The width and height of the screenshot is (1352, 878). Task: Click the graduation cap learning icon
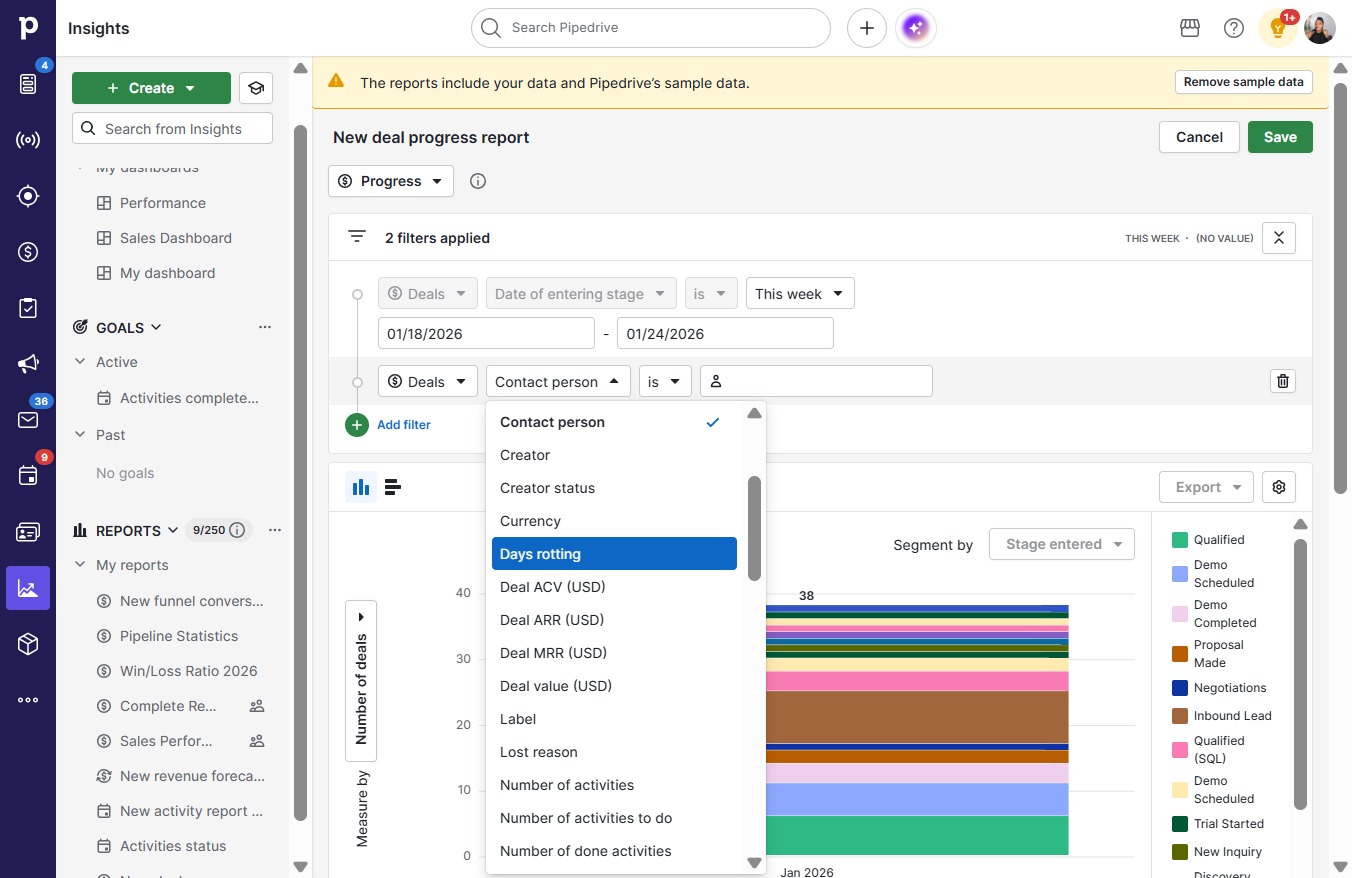pos(256,88)
